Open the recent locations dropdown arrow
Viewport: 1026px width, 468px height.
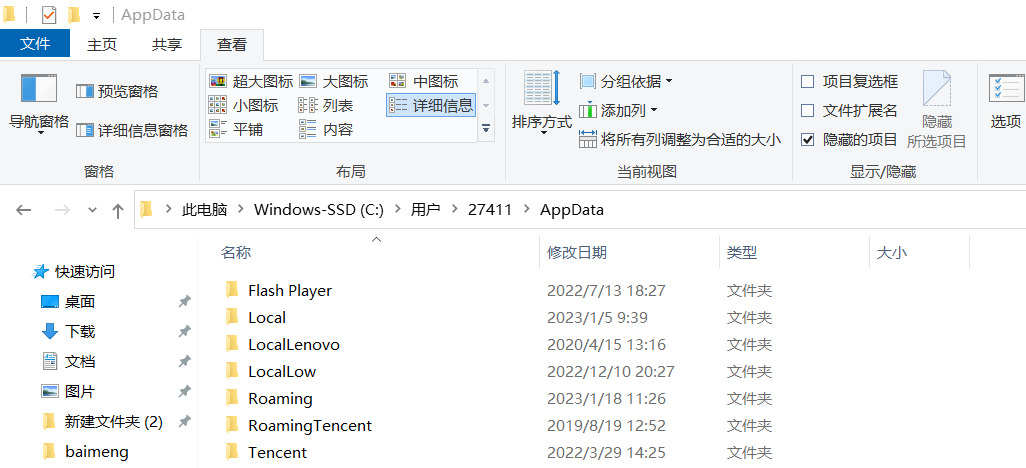click(x=92, y=210)
